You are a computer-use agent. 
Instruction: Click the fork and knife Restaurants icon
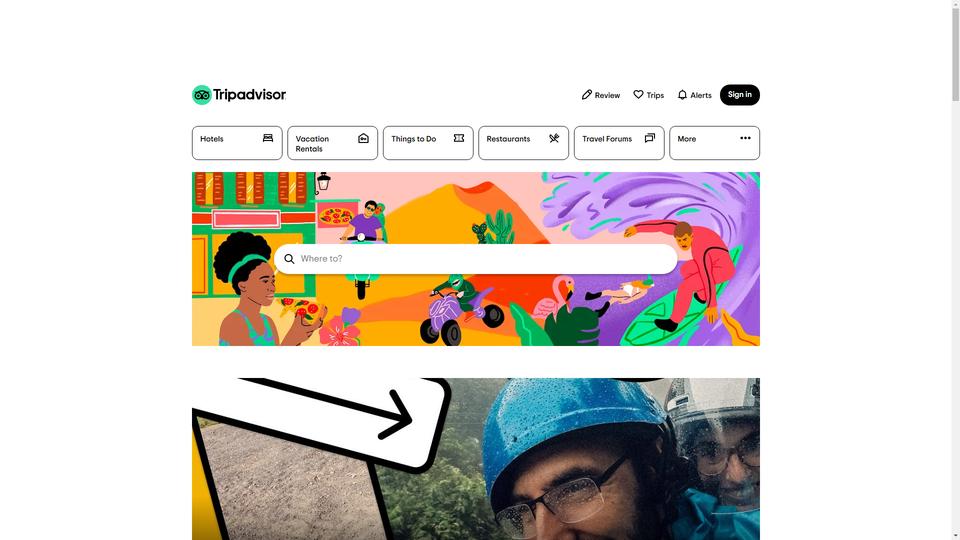coord(554,138)
